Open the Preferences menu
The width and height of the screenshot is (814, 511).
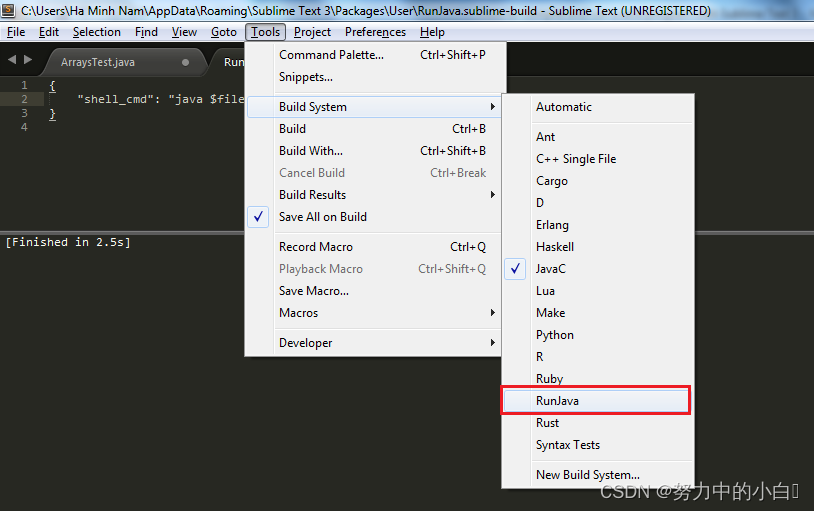tap(375, 32)
